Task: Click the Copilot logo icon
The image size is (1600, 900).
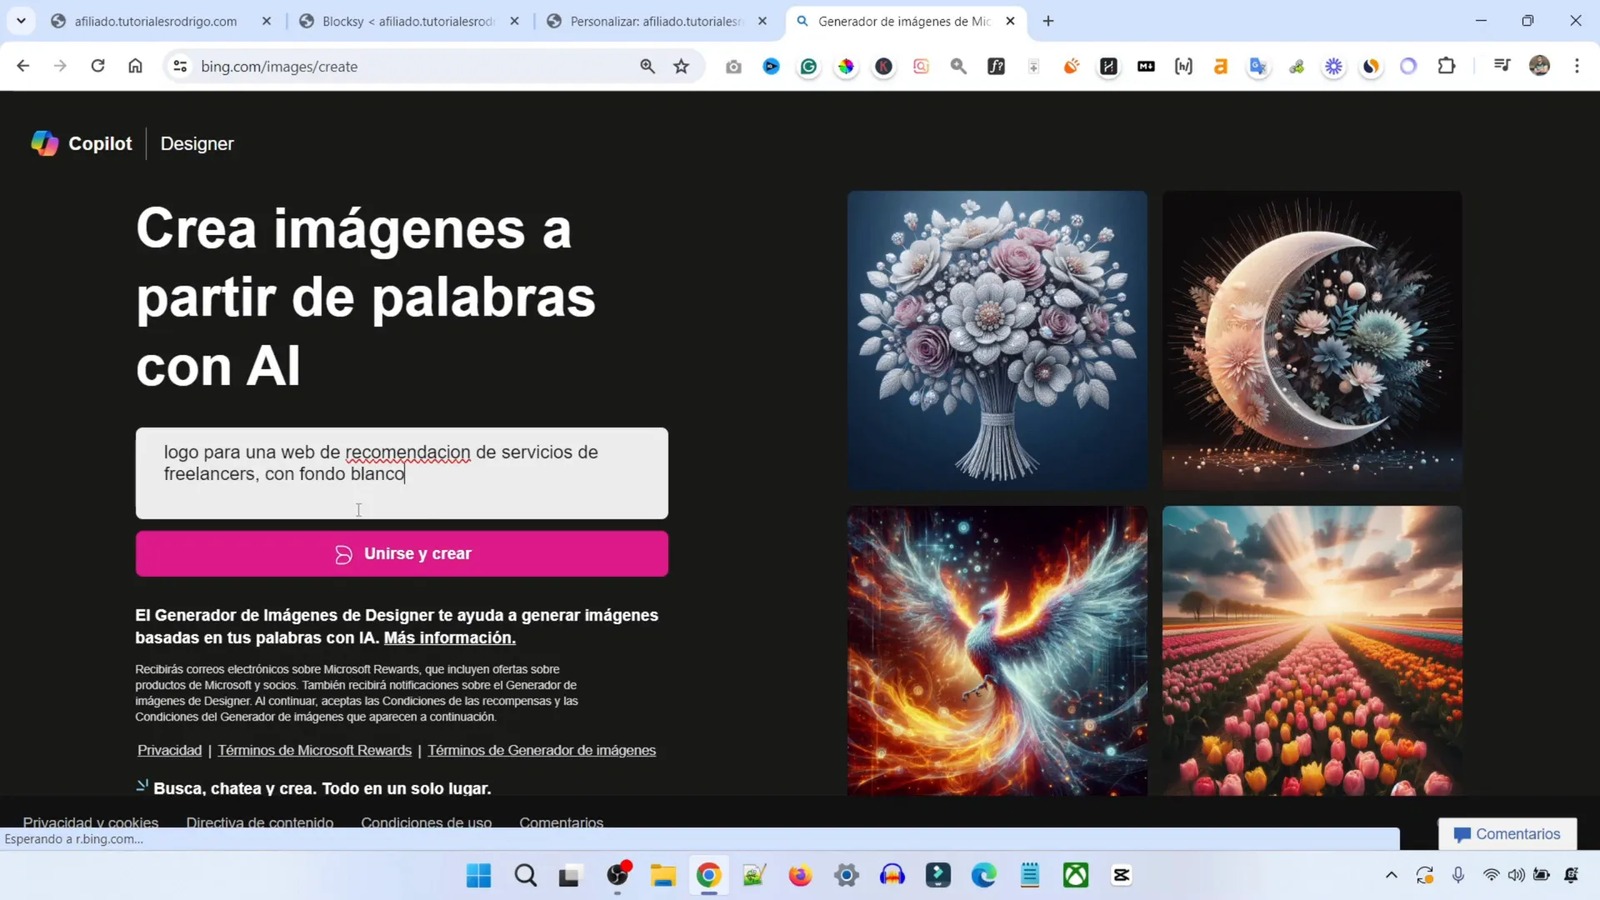Action: (44, 142)
